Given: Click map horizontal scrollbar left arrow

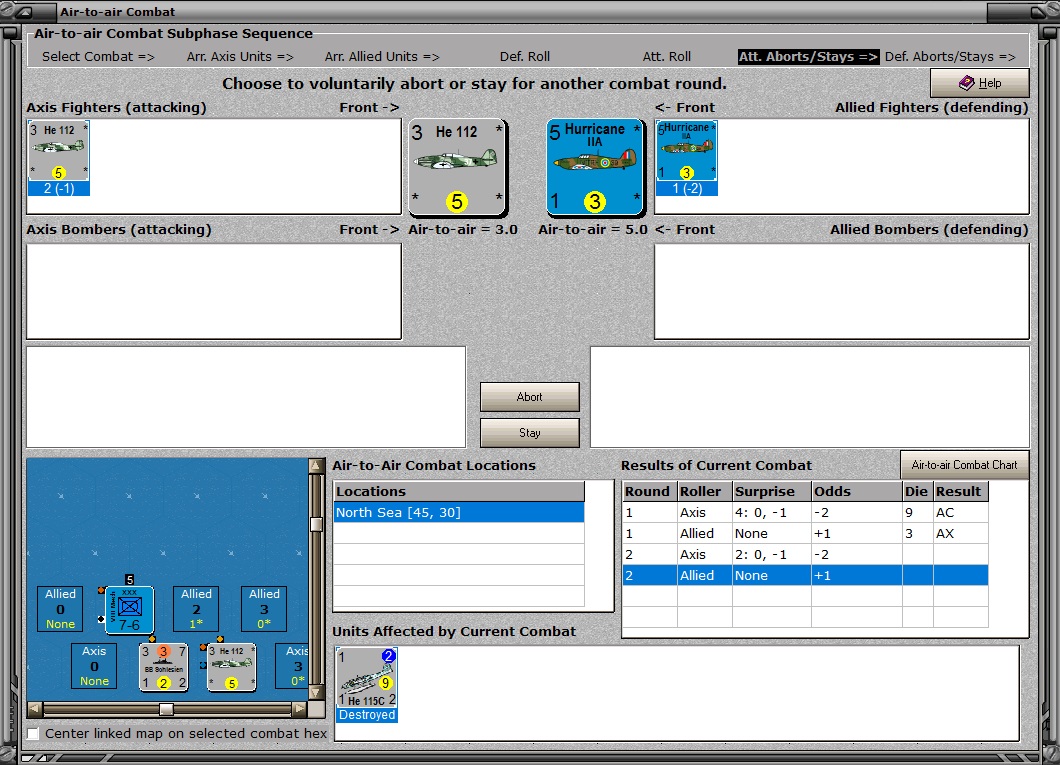Looking at the screenshot, I should coord(34,709).
